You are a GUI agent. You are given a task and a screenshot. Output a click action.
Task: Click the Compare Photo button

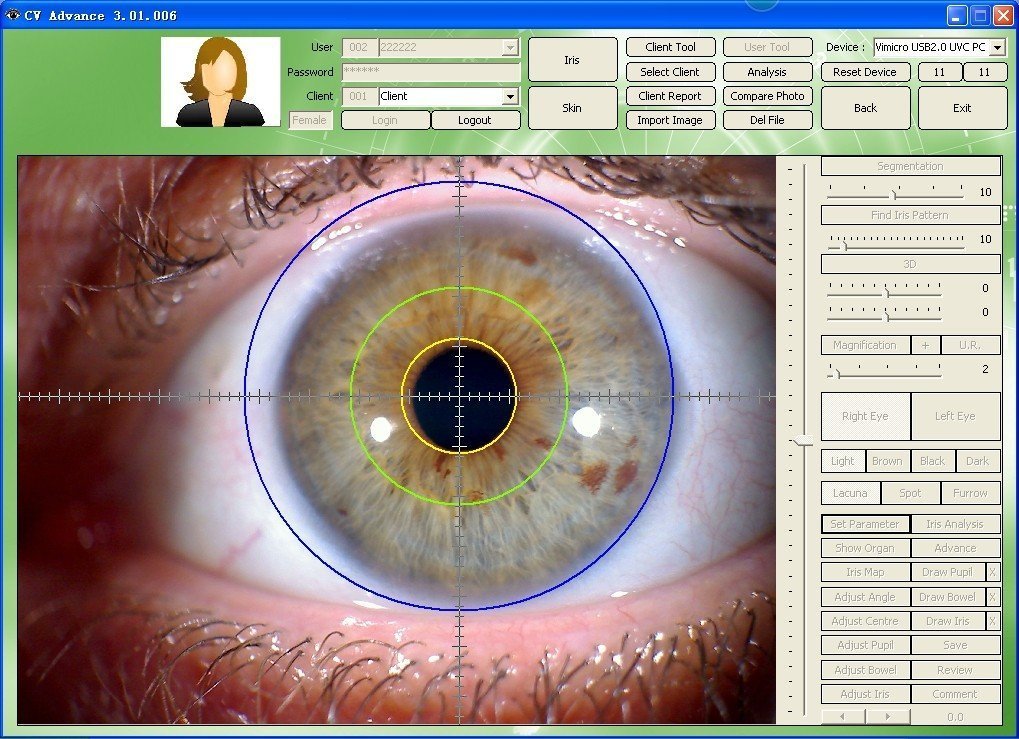(767, 96)
